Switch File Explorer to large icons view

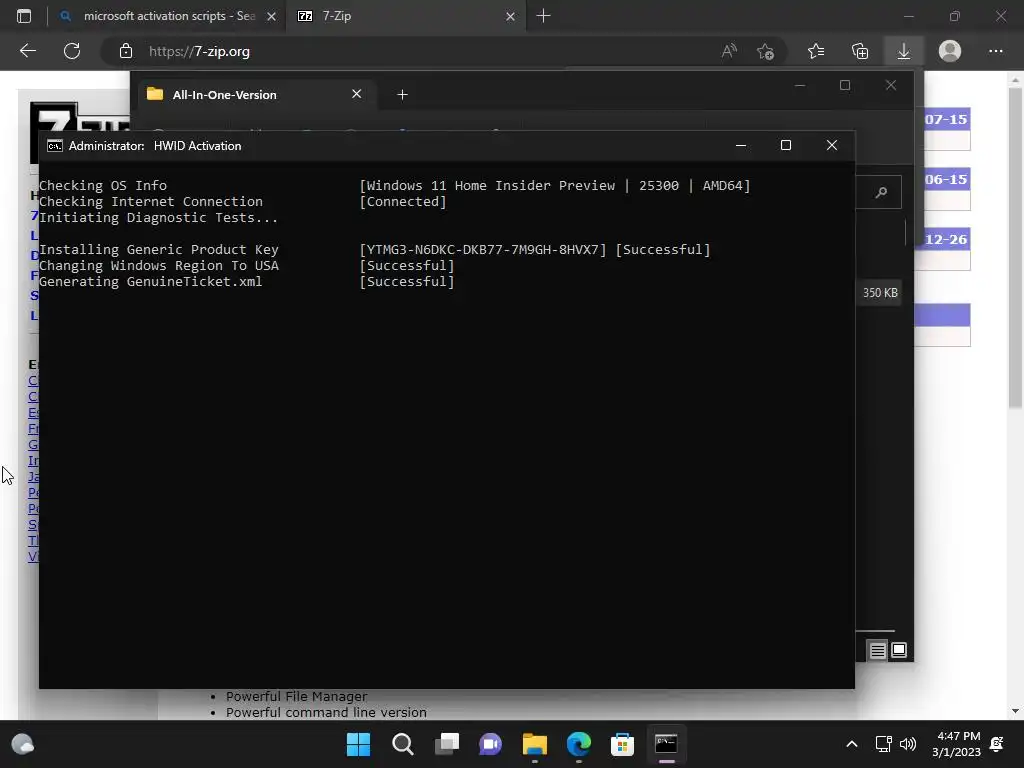[x=899, y=650]
